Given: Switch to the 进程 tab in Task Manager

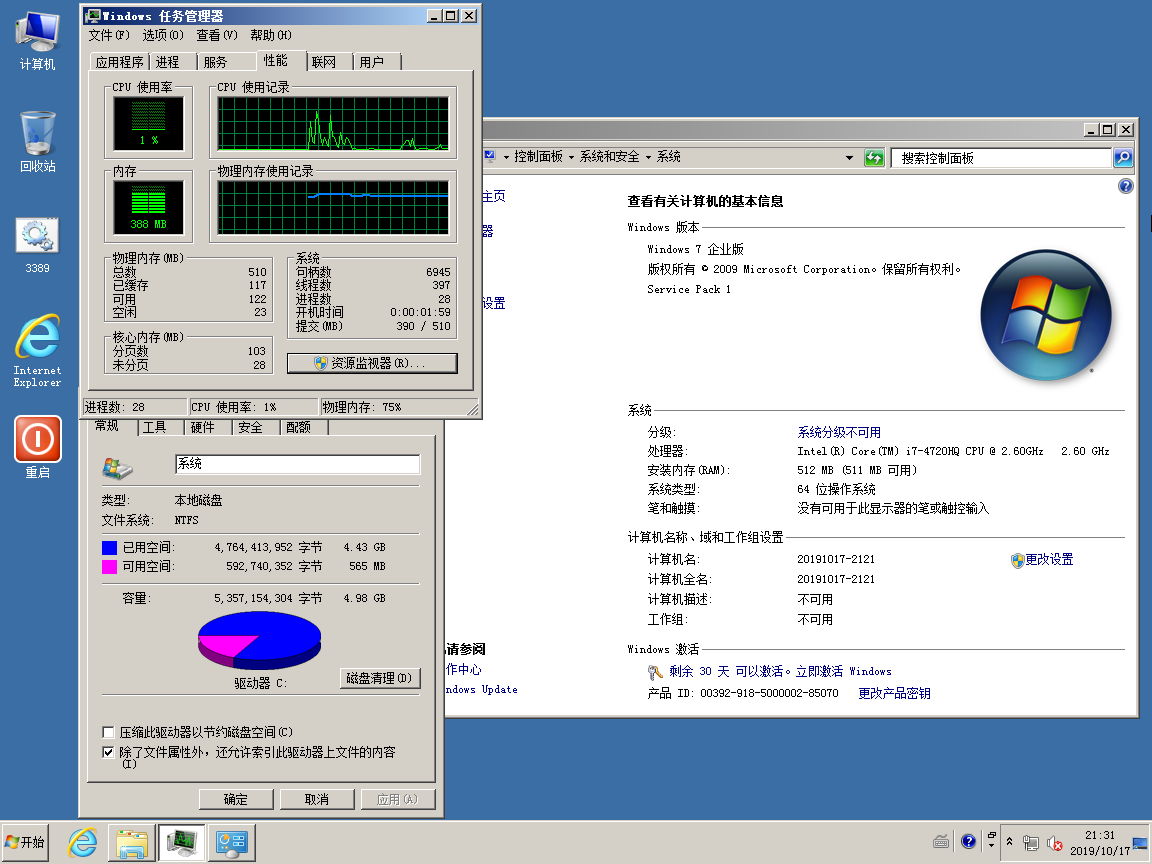Looking at the screenshot, I should coord(168,62).
